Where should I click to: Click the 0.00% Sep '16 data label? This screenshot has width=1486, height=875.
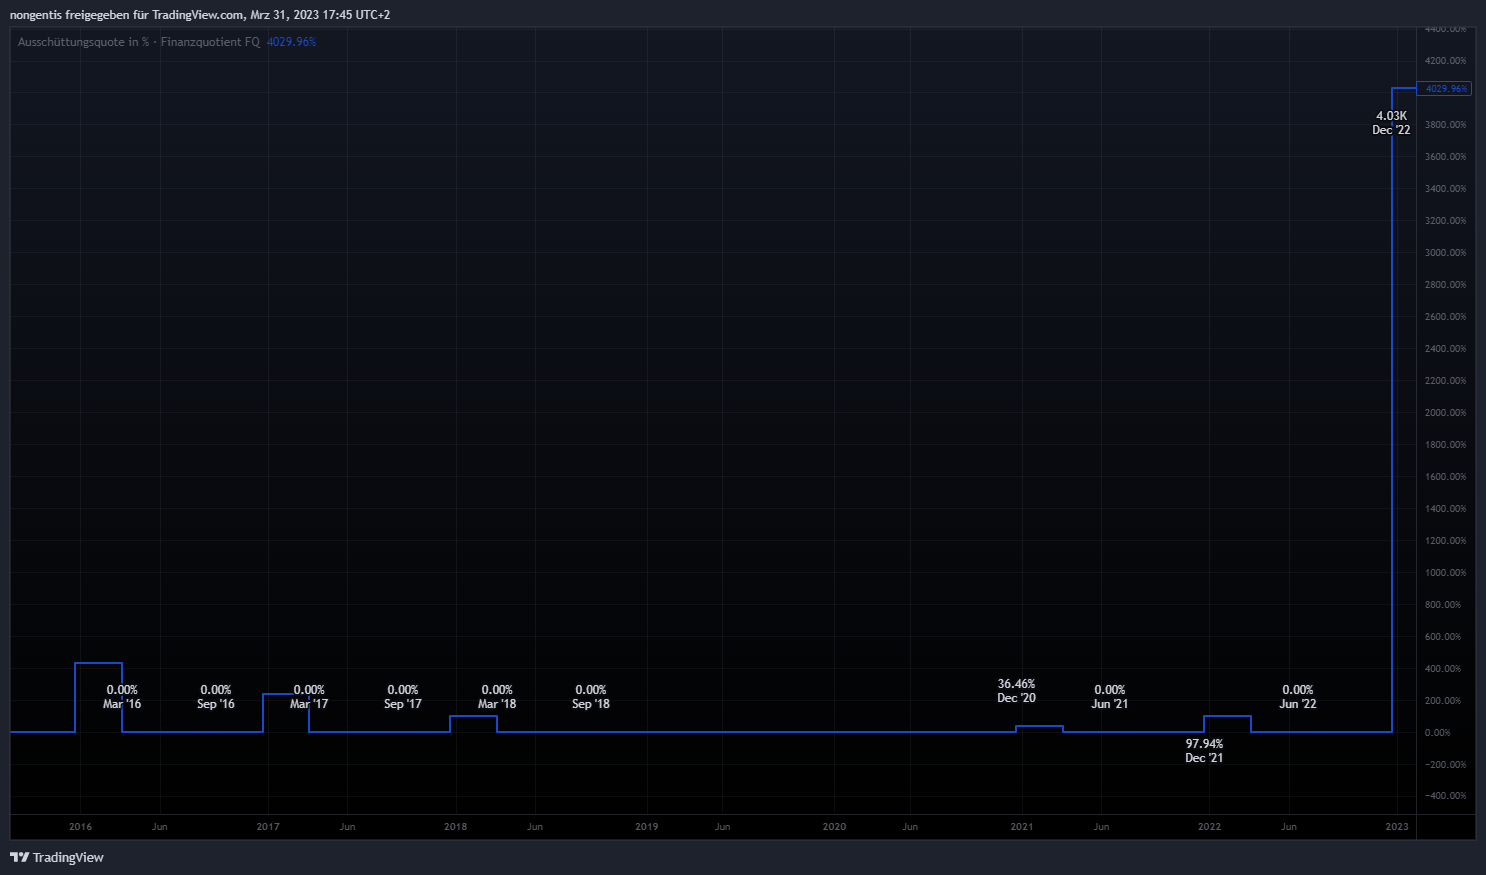point(216,697)
